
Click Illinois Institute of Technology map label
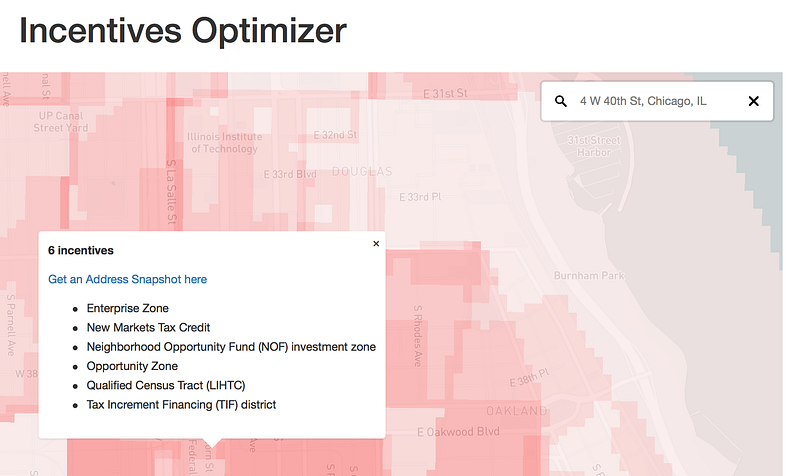pyautogui.click(x=224, y=143)
